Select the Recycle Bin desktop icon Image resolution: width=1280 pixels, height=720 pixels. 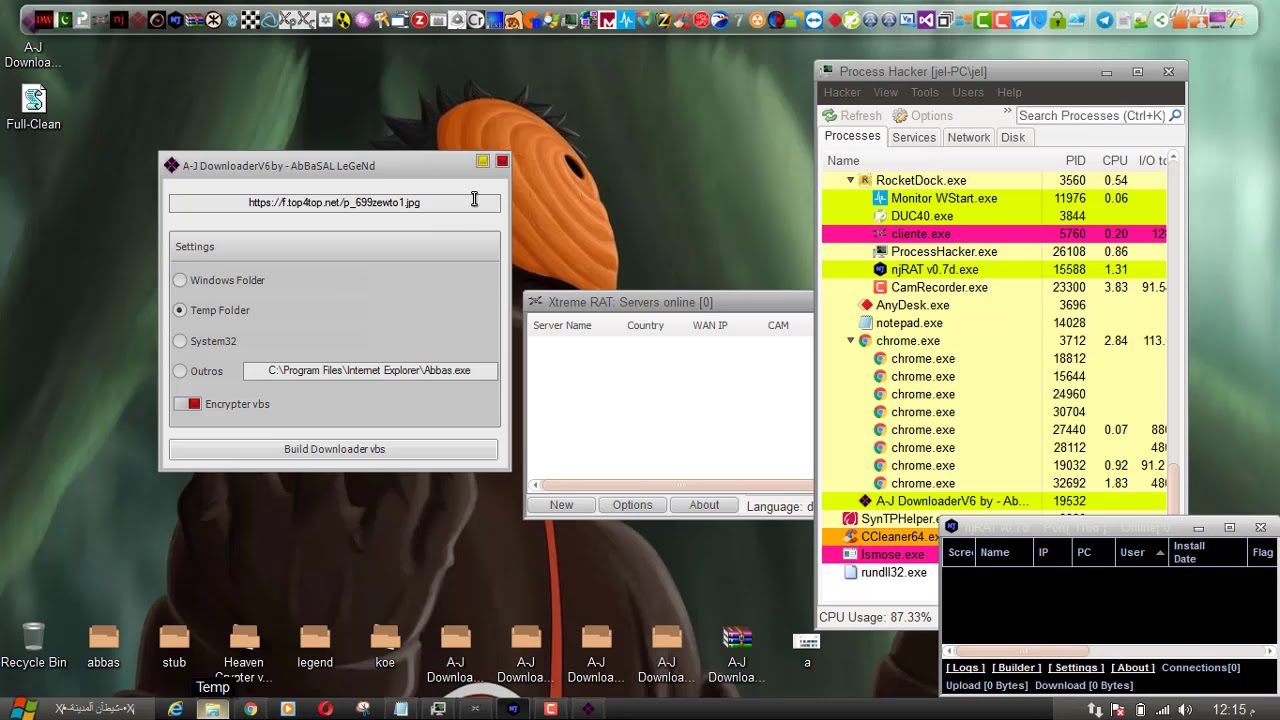(33, 645)
